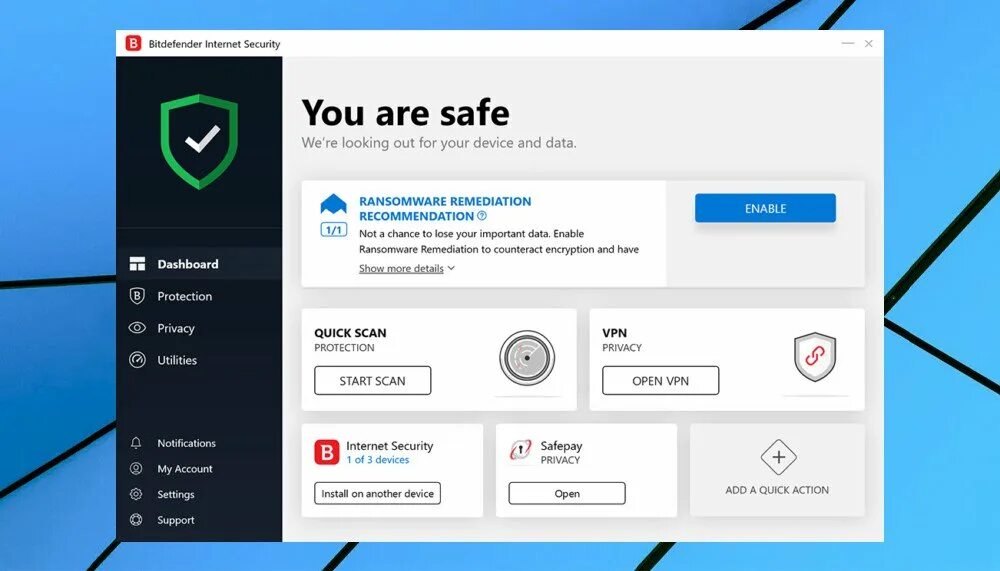Screen dimensions: 1000x571
Task: Click the Notifications bell icon
Action: click(136, 443)
